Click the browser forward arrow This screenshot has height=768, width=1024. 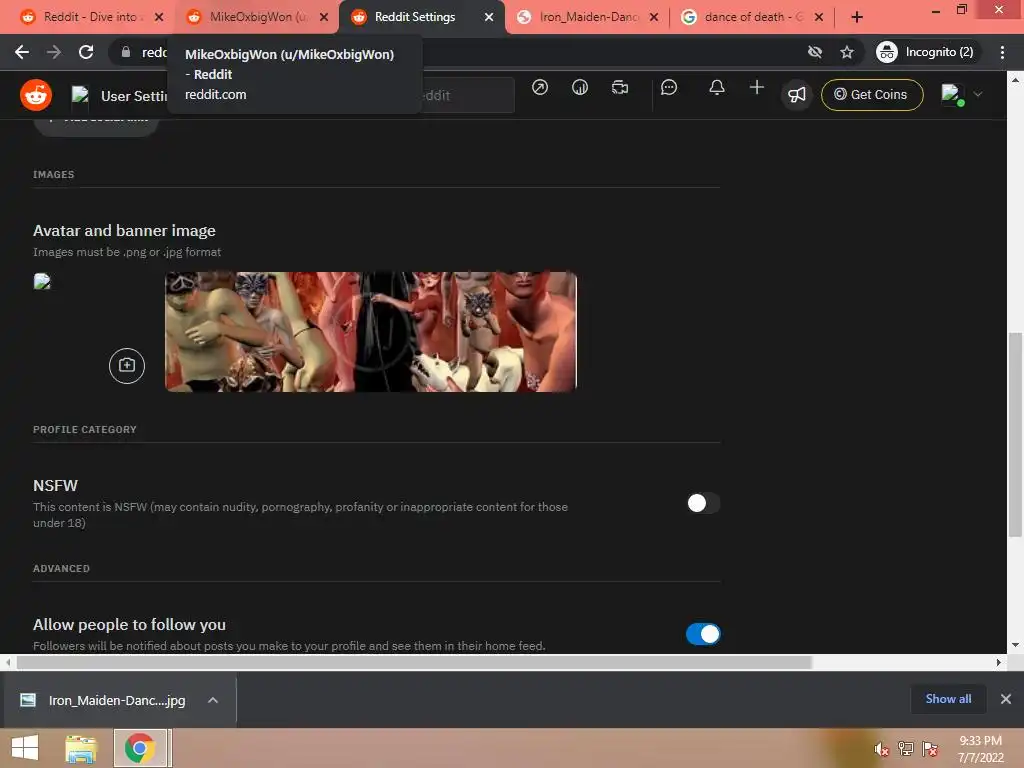click(x=54, y=52)
